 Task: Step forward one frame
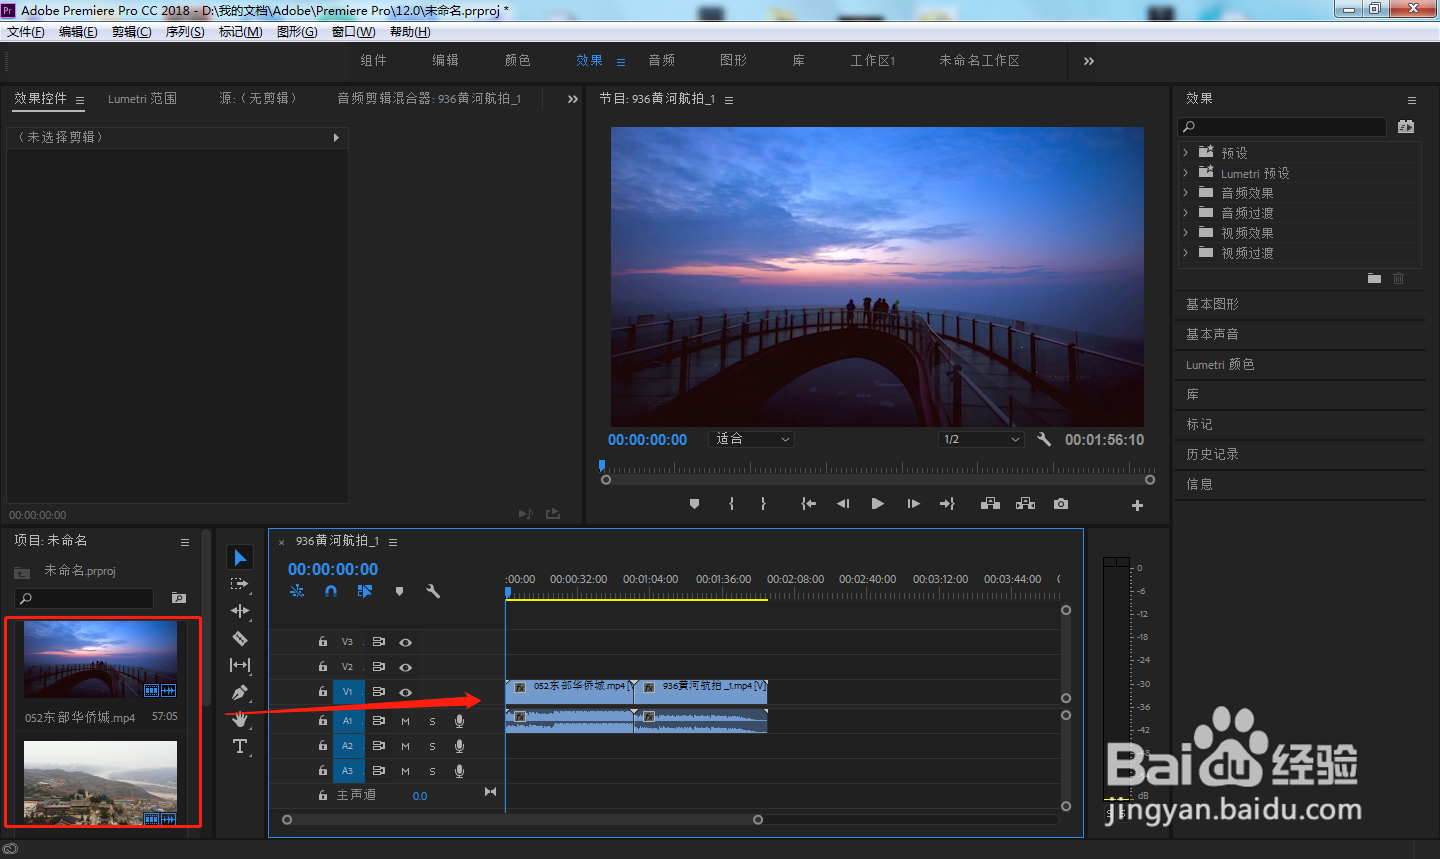coord(913,504)
